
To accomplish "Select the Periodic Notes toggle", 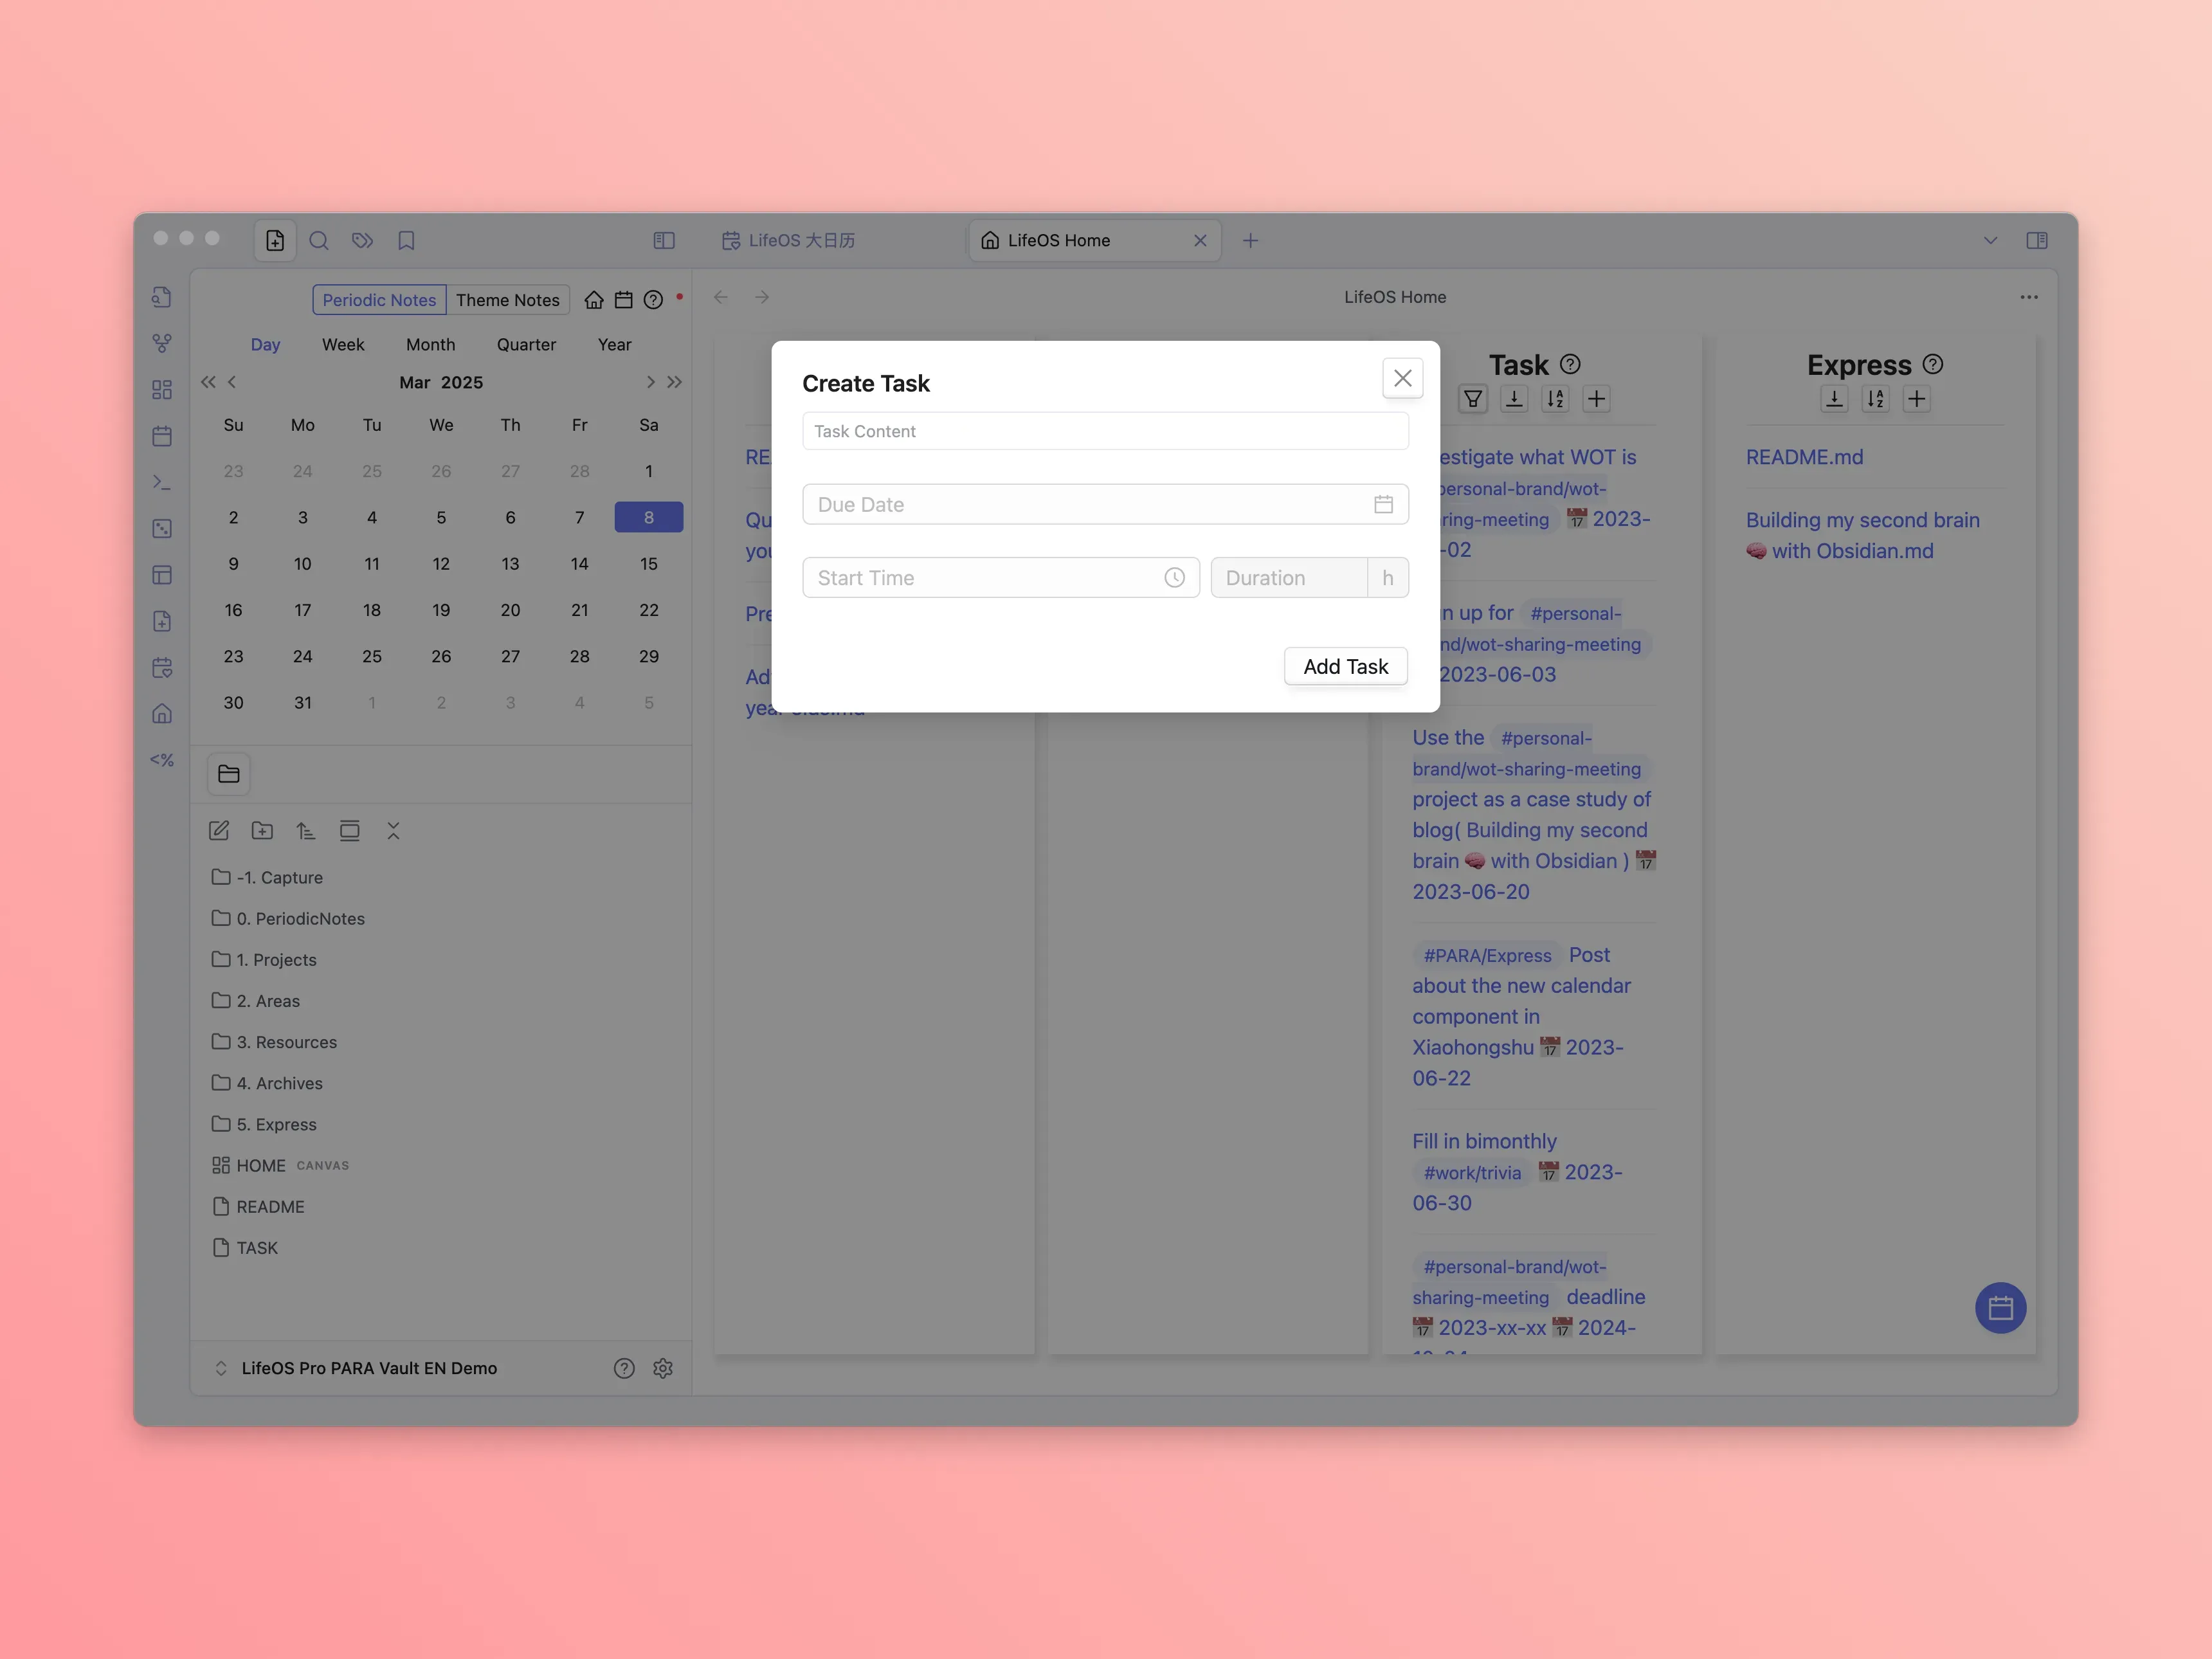I will pyautogui.click(x=379, y=300).
